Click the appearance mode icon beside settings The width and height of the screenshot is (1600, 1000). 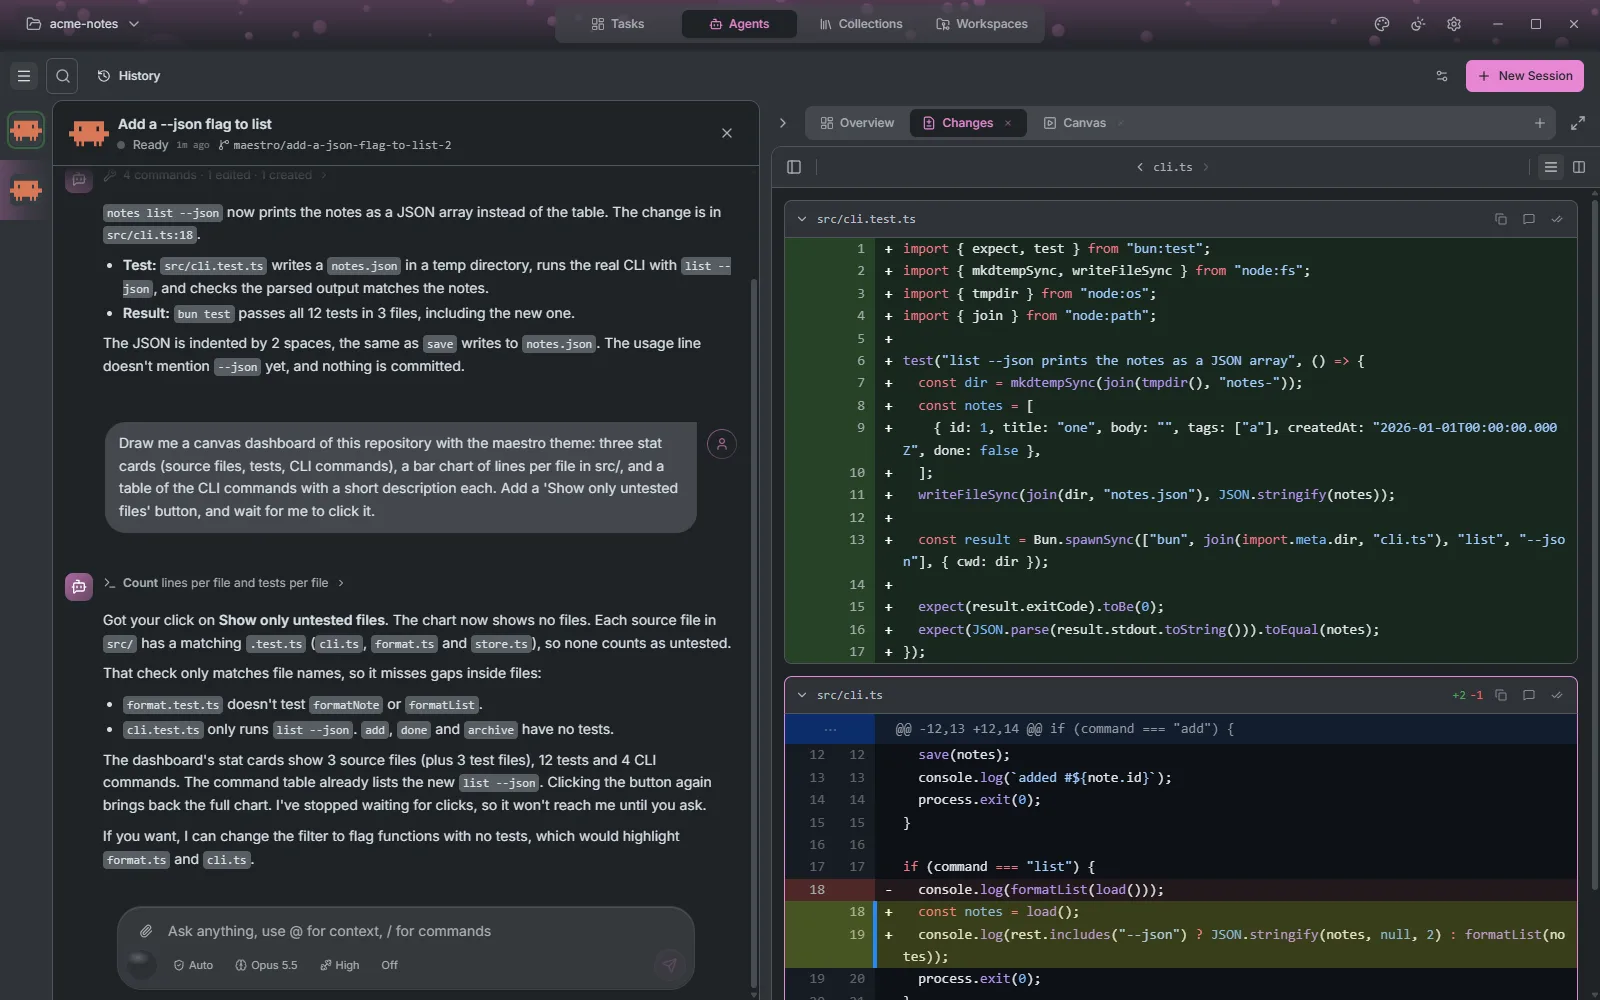pyautogui.click(x=1418, y=24)
